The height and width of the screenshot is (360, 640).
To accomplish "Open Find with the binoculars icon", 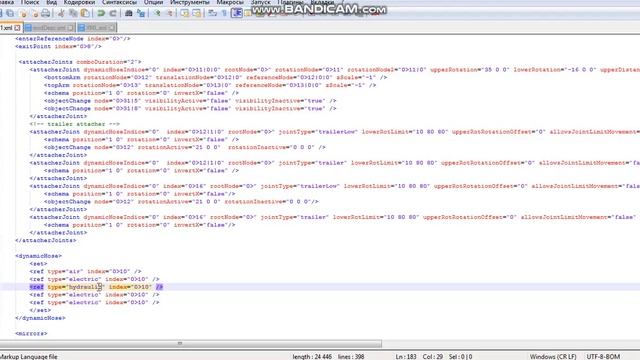I will tap(129, 13).
